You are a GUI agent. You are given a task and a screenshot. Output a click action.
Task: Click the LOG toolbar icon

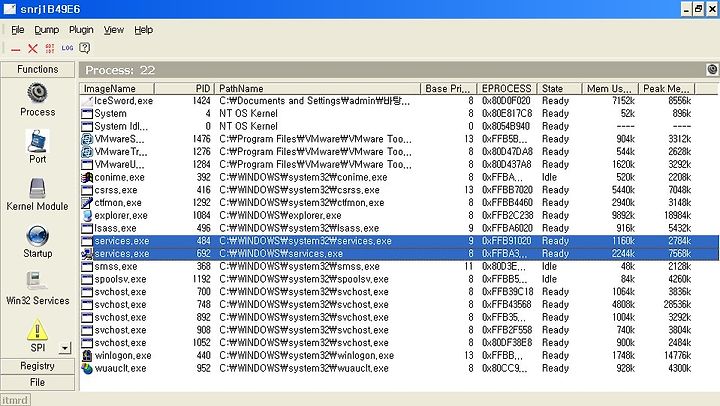click(x=68, y=48)
